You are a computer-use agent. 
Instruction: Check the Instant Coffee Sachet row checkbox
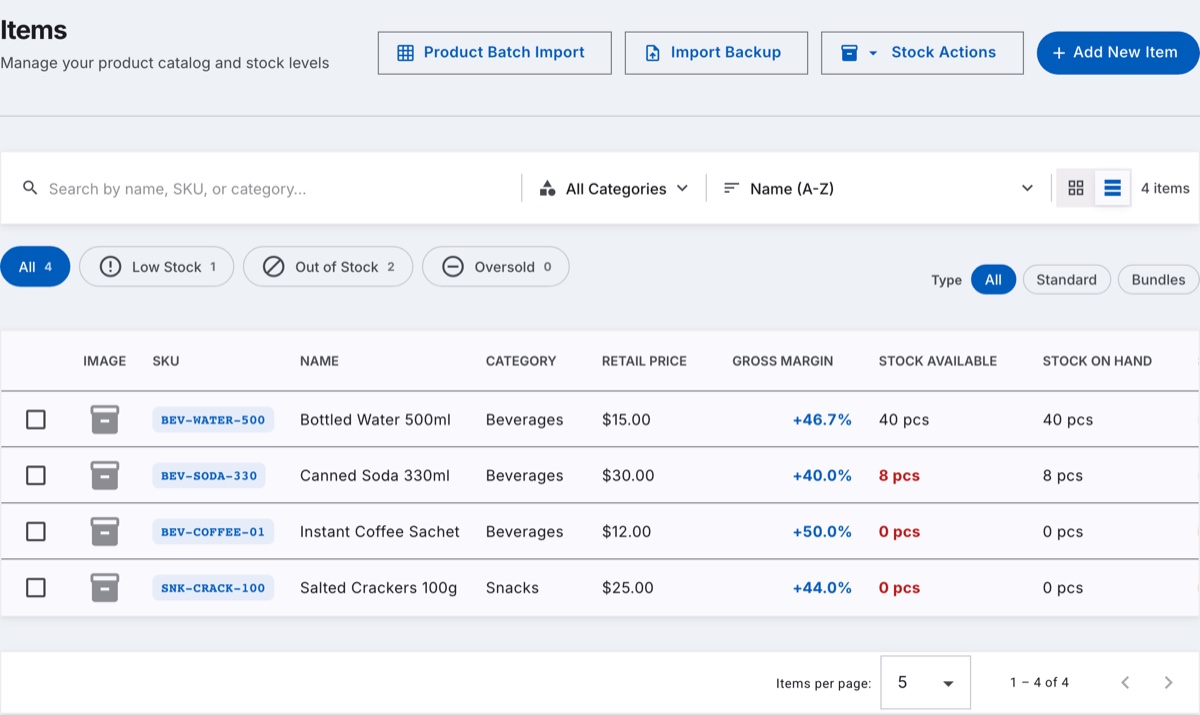click(36, 532)
